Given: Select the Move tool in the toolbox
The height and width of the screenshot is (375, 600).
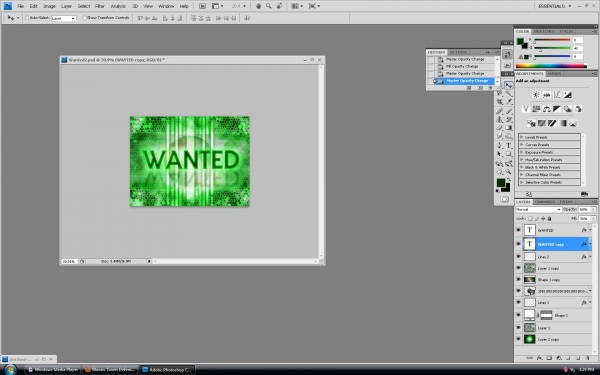Looking at the screenshot, I should [509, 85].
